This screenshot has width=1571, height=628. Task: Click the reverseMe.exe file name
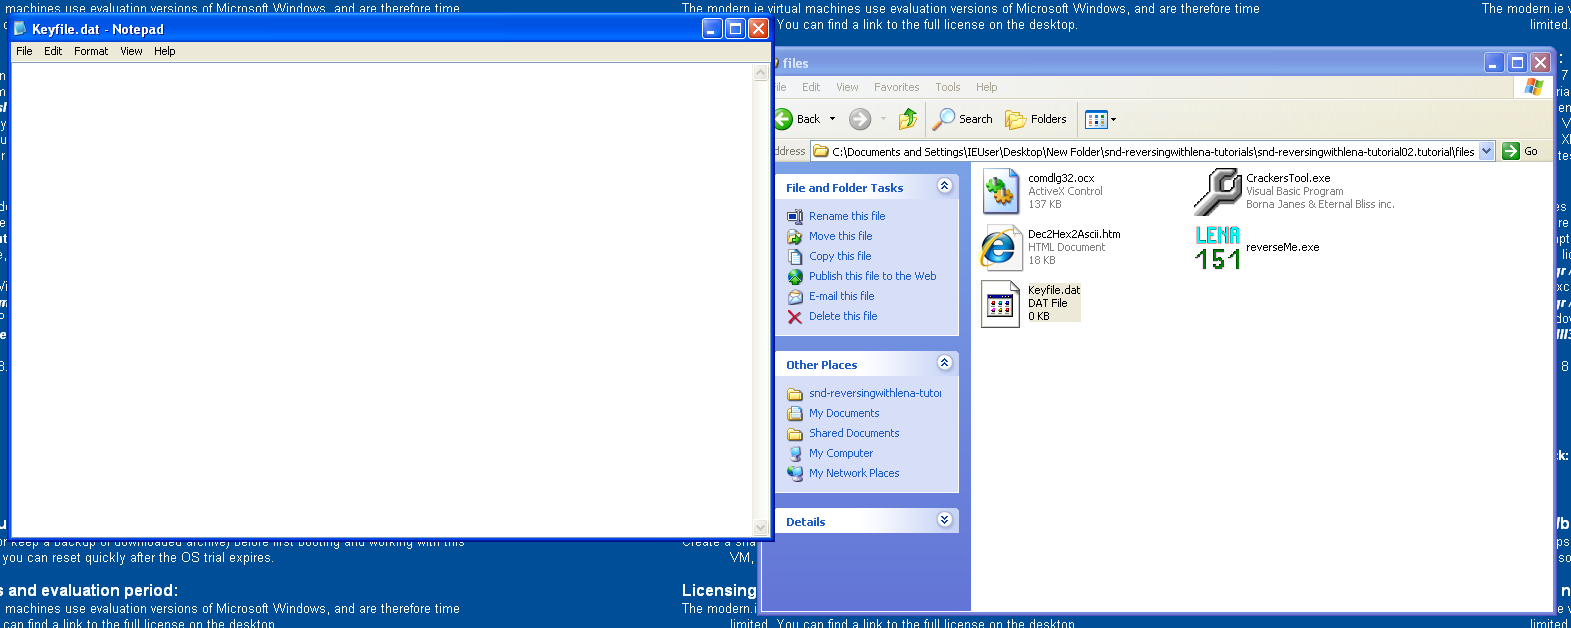coord(1282,247)
